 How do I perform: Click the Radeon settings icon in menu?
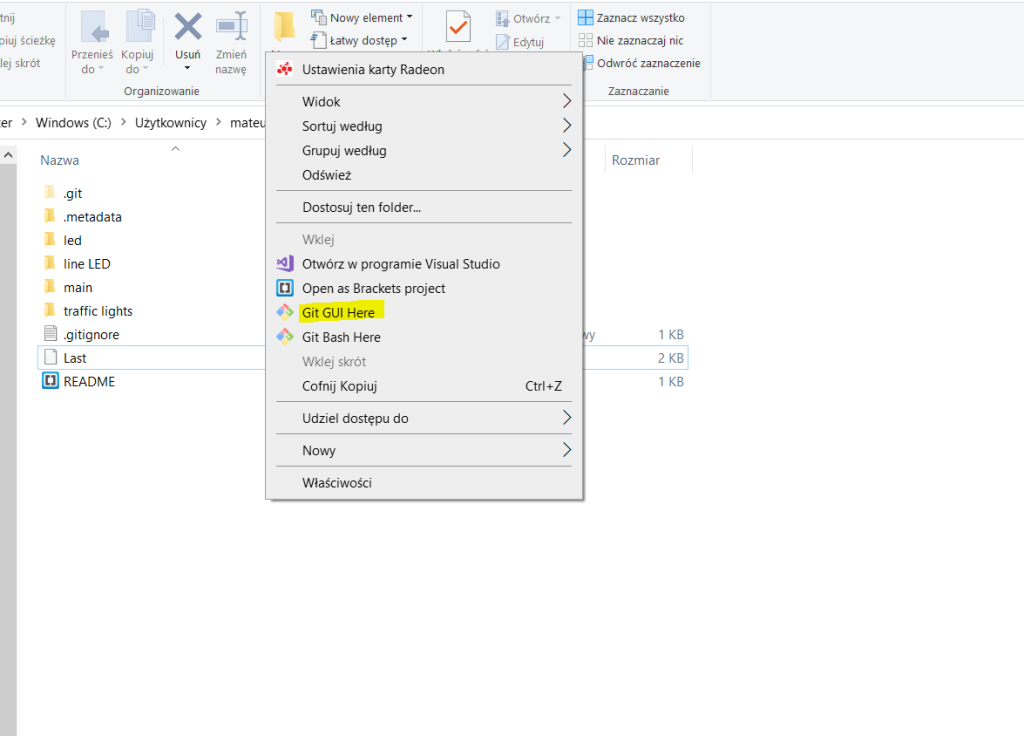click(x=285, y=69)
